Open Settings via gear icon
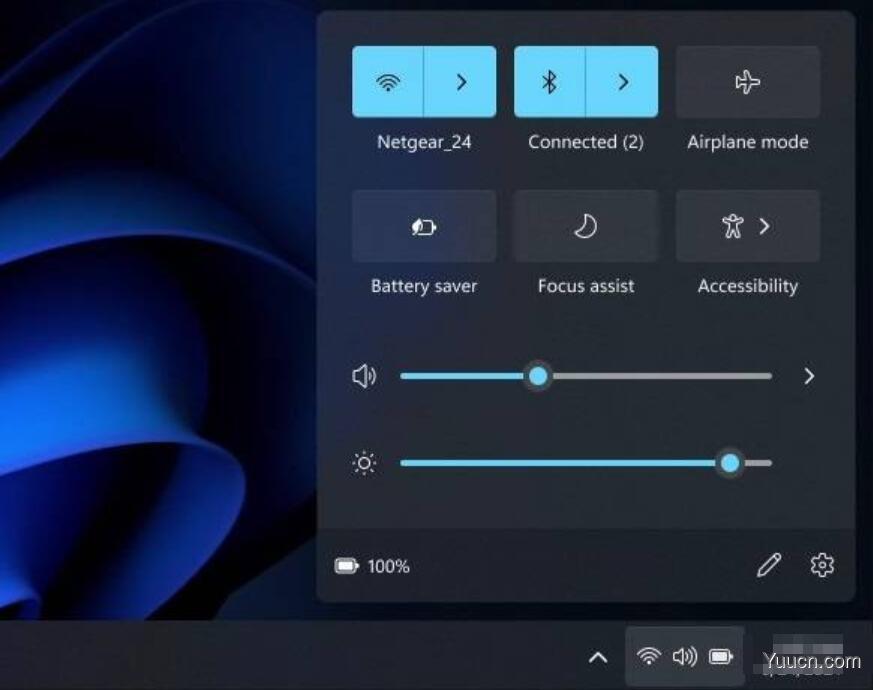 [x=822, y=565]
